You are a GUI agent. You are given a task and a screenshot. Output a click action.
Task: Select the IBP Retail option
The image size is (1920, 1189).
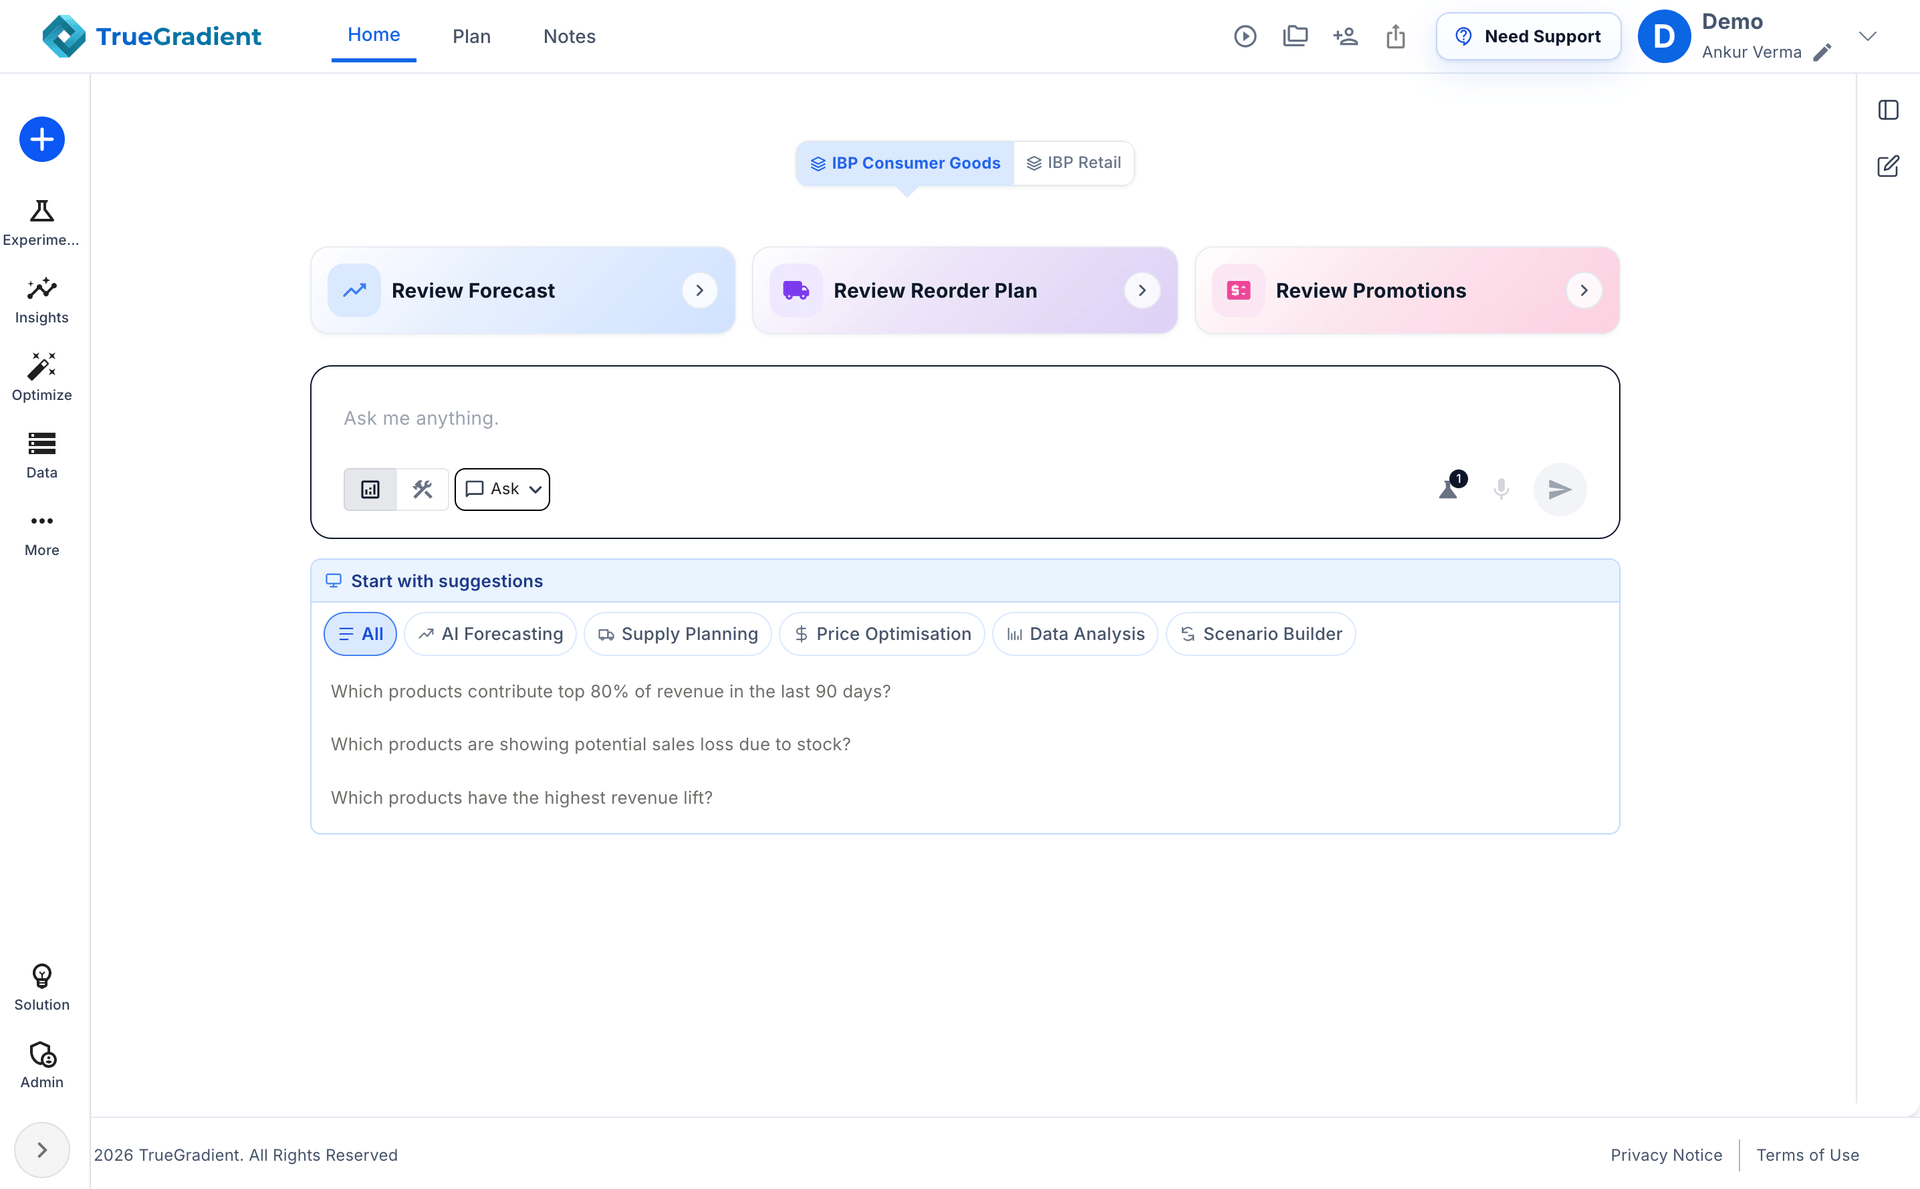1074,163
